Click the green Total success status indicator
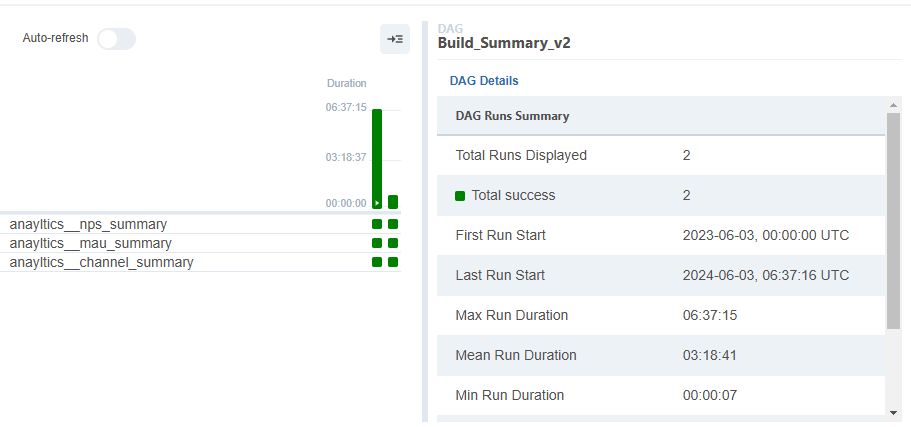The width and height of the screenshot is (911, 427). pyautogui.click(x=460, y=196)
